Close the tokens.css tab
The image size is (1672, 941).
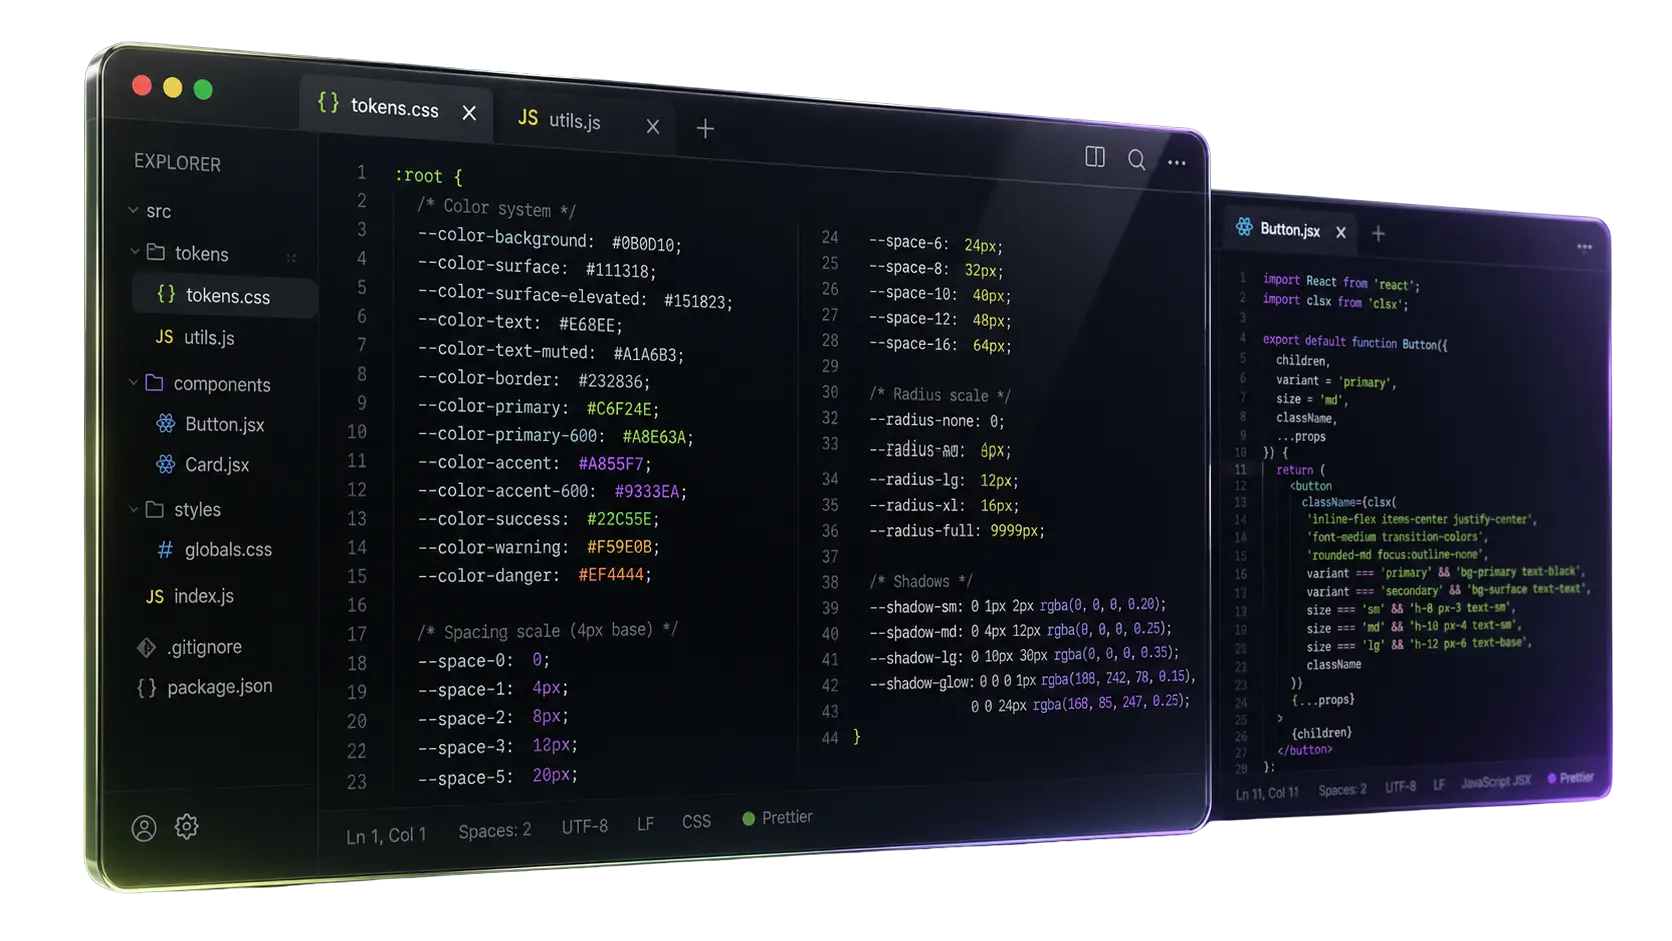tap(469, 113)
